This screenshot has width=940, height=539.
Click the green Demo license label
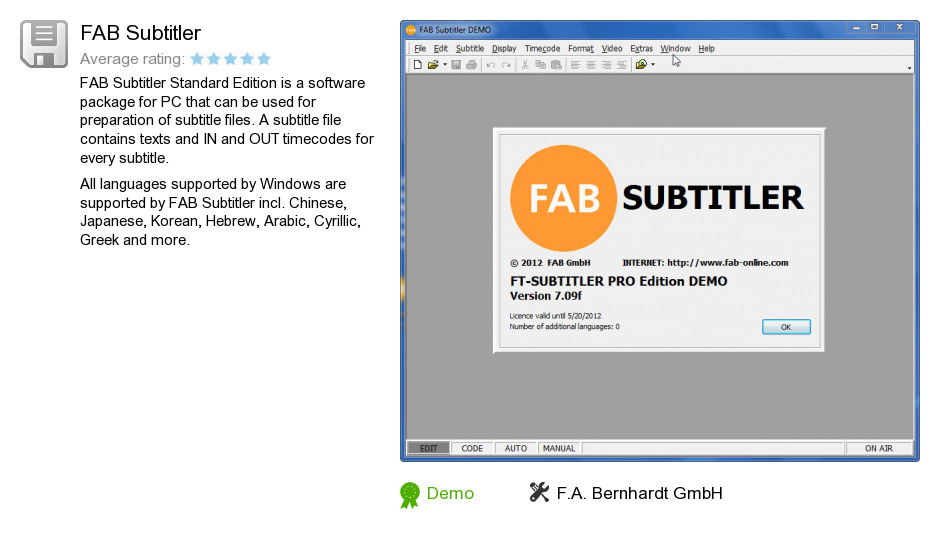pos(450,493)
